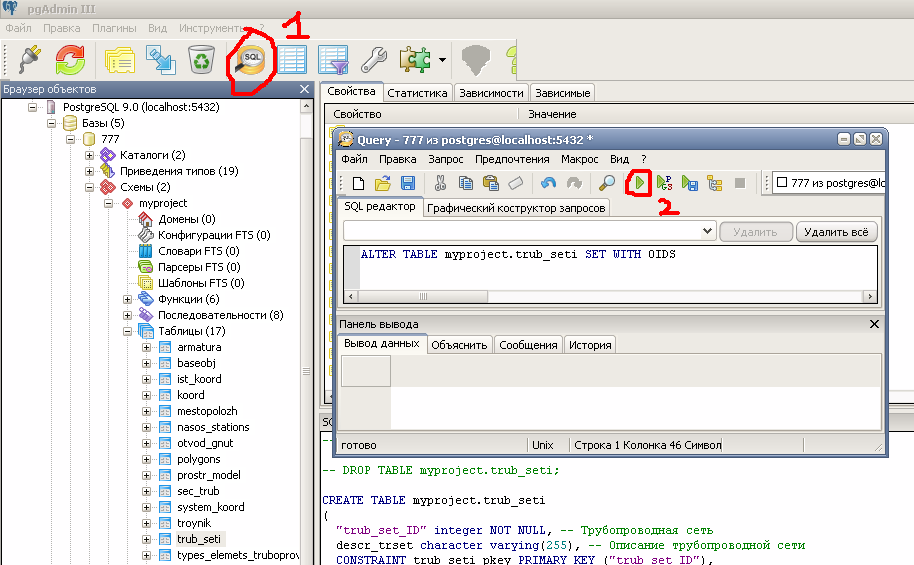914x565 pixels.
Task: Click the recycle bin drop object icon
Action: point(201,60)
